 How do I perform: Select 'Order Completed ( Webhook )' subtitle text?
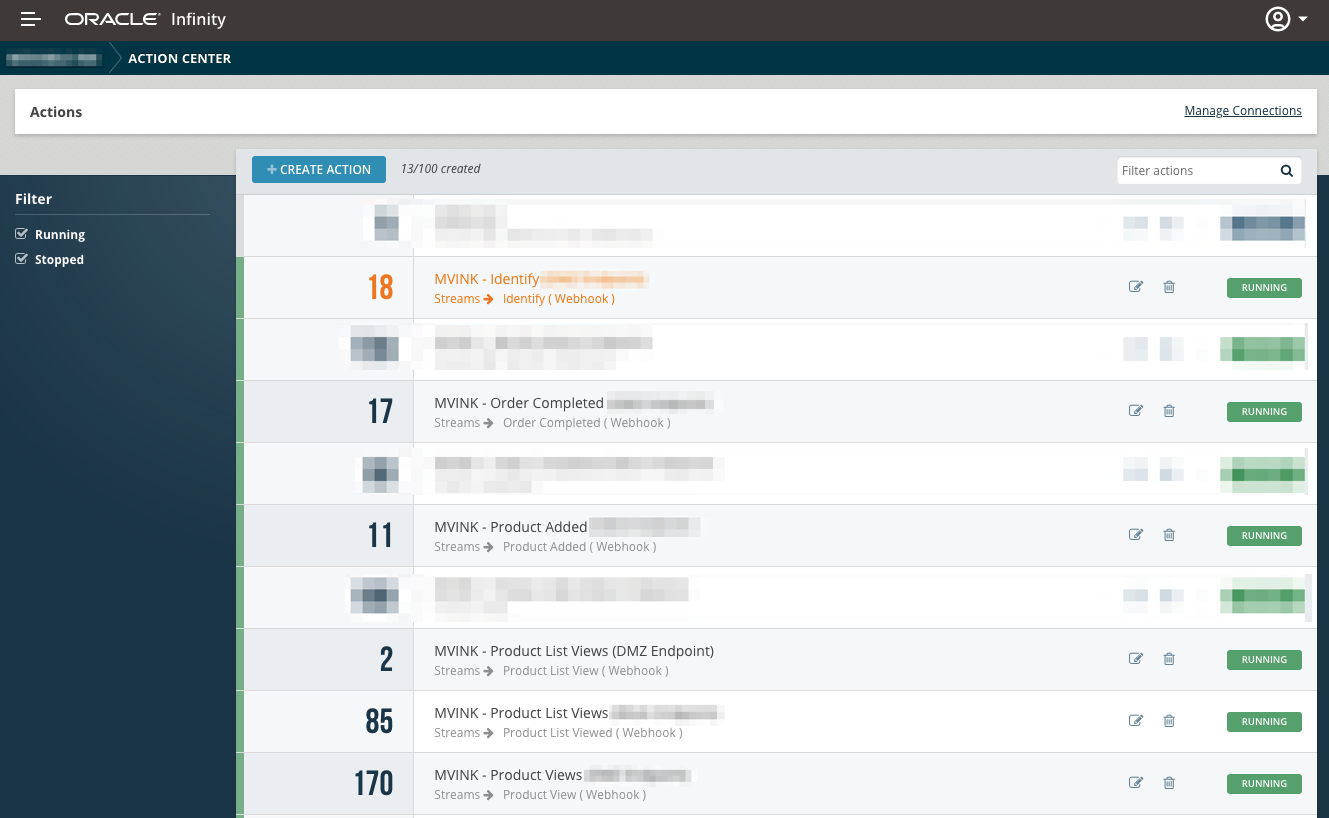[587, 423]
